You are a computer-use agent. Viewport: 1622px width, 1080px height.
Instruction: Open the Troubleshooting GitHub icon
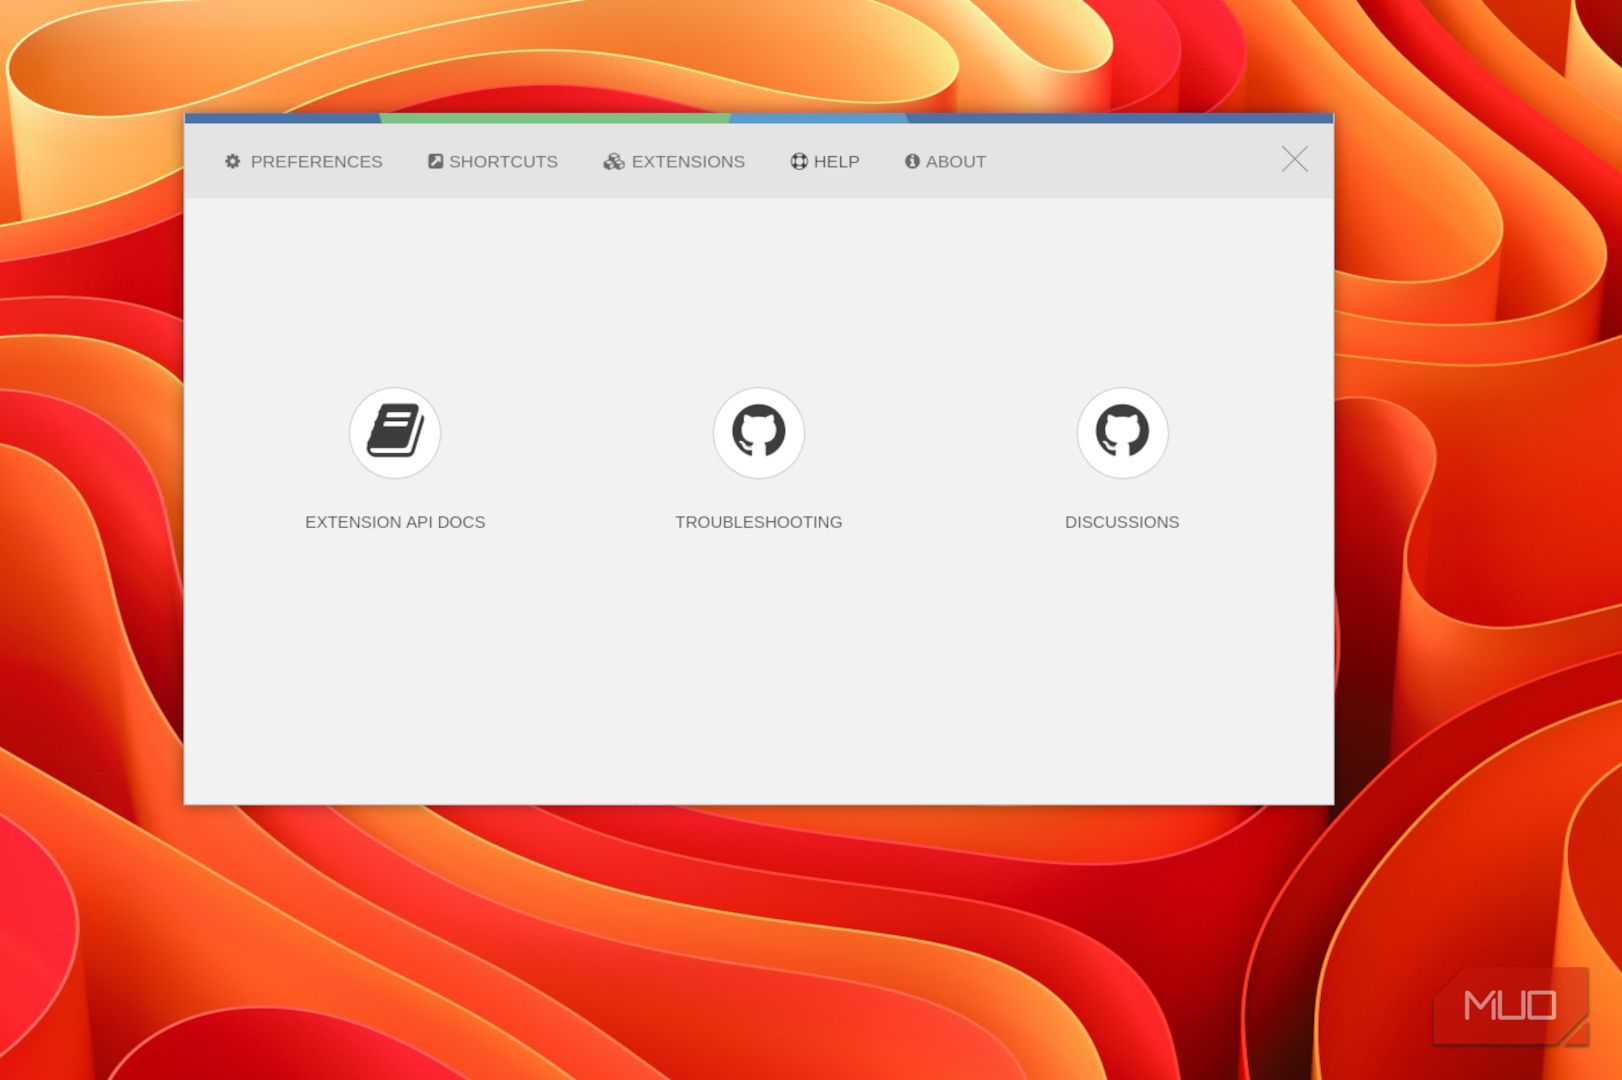click(x=758, y=433)
